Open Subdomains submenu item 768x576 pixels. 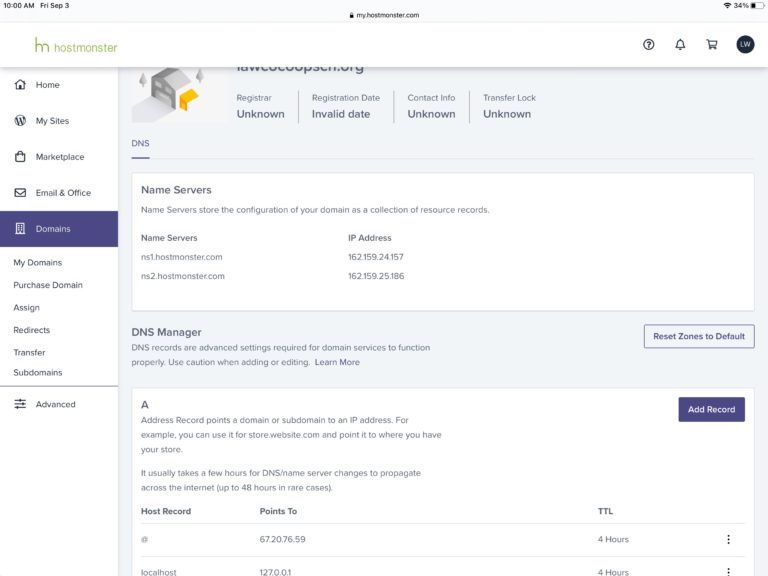click(38, 372)
